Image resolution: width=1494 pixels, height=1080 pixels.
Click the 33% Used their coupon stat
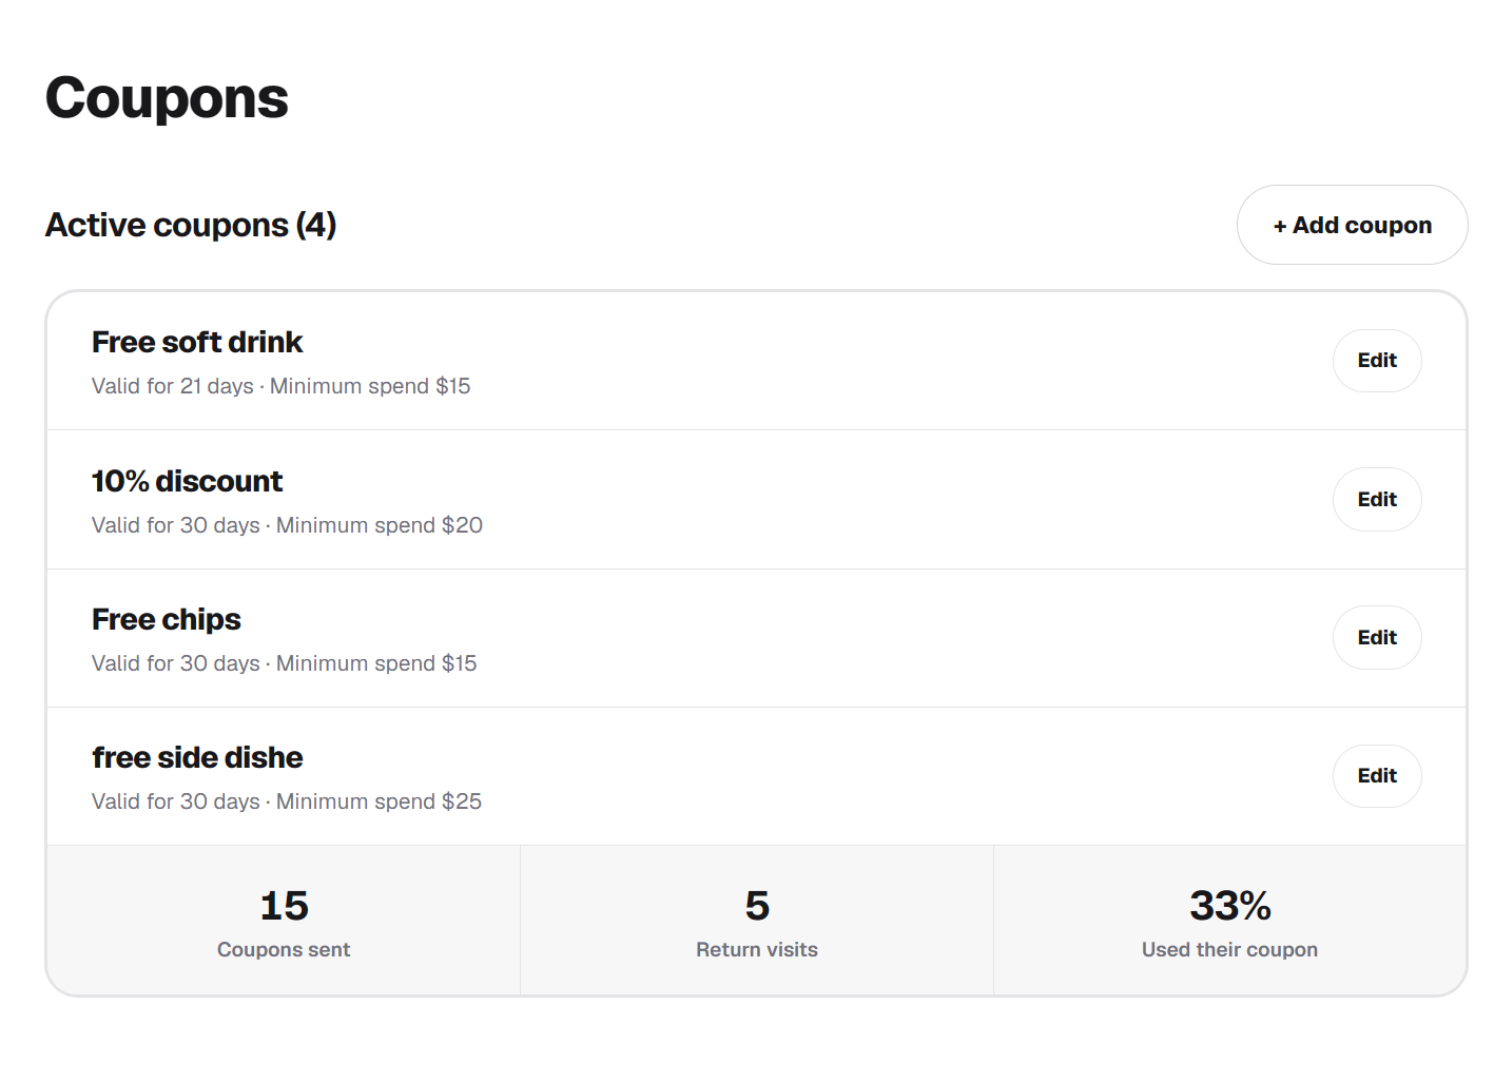[1230, 920]
